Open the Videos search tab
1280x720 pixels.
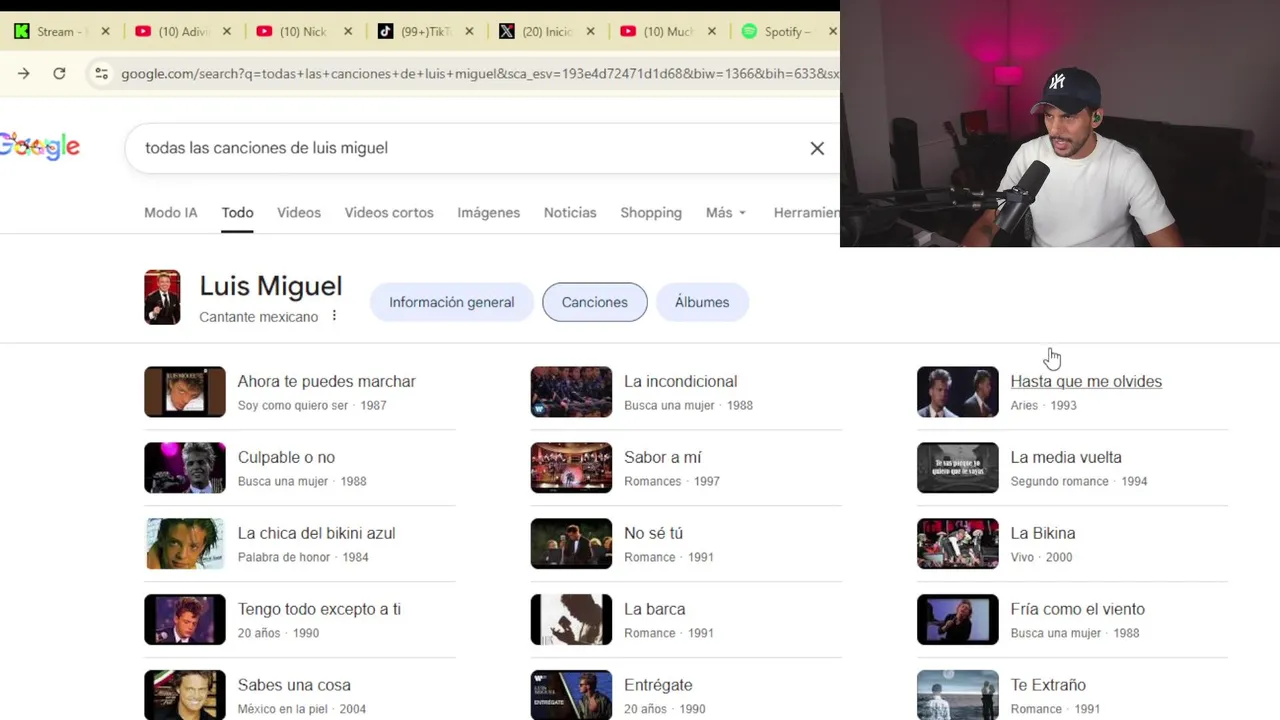point(299,212)
